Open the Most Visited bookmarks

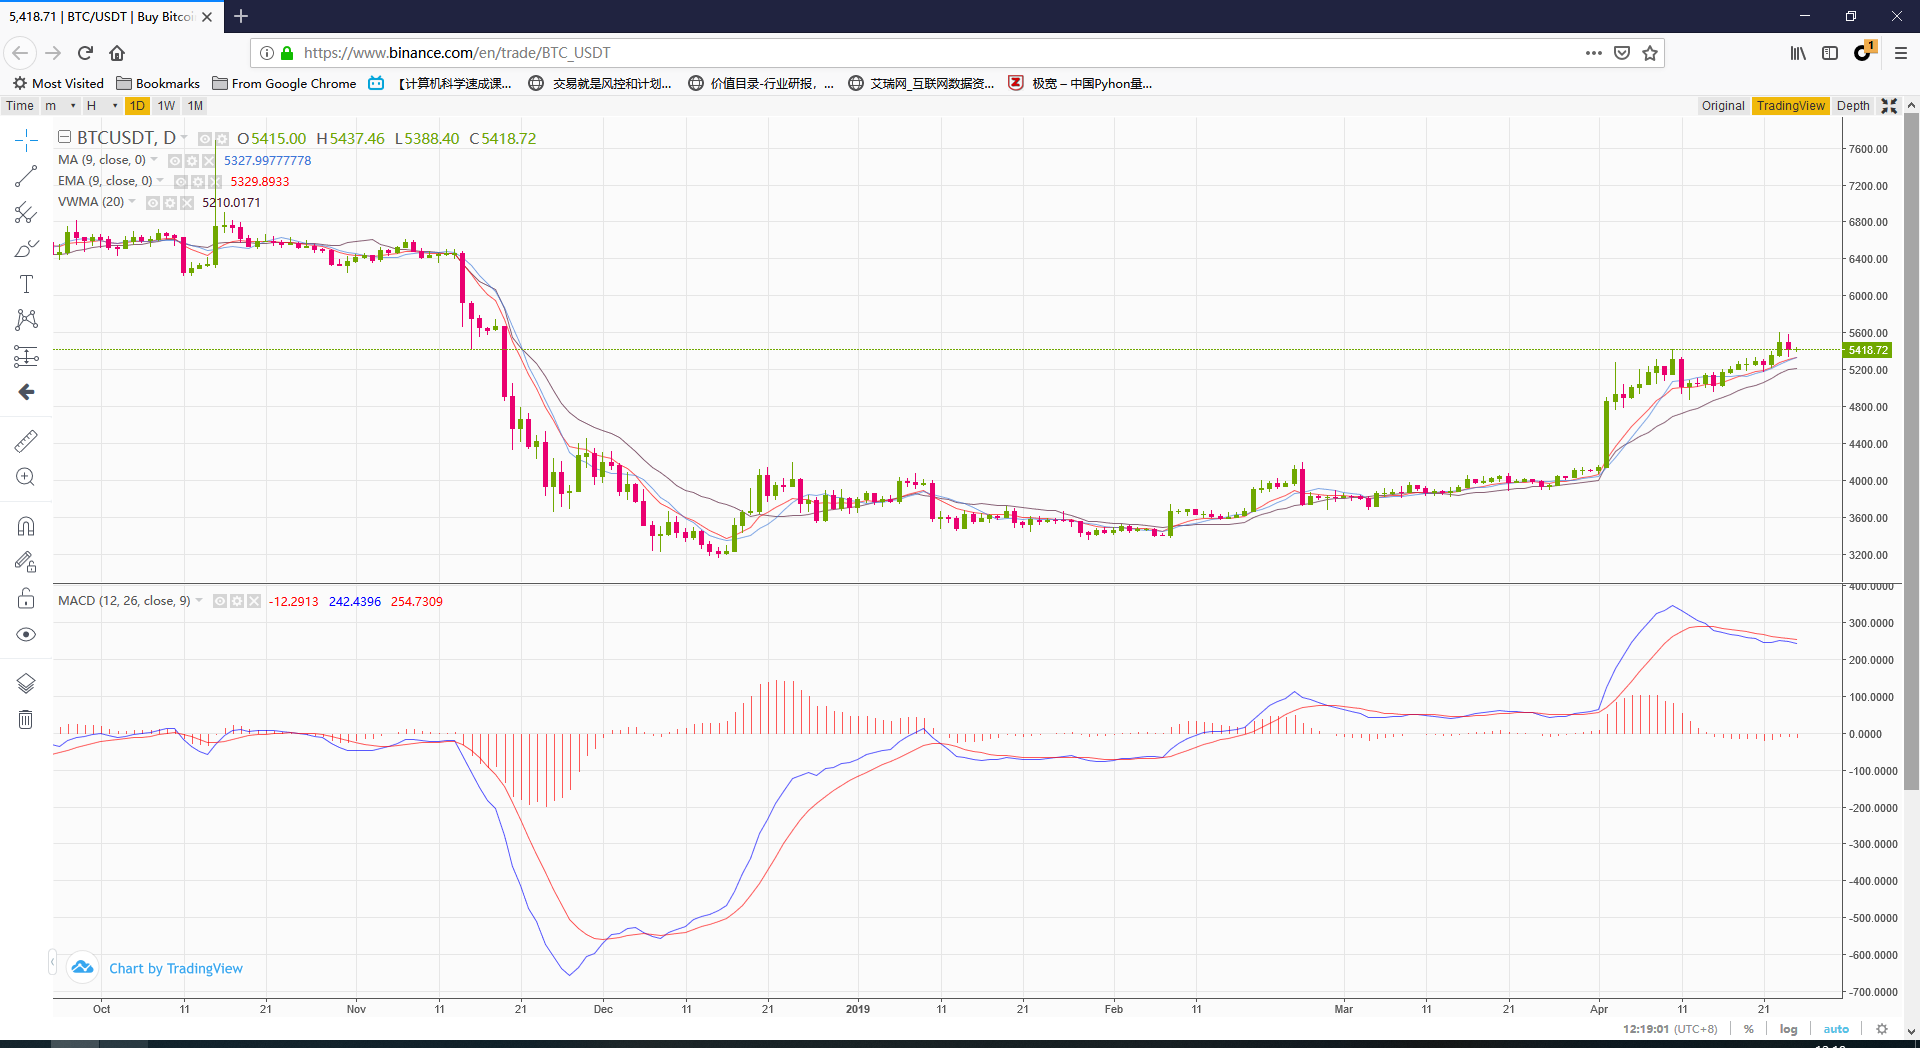coord(58,84)
